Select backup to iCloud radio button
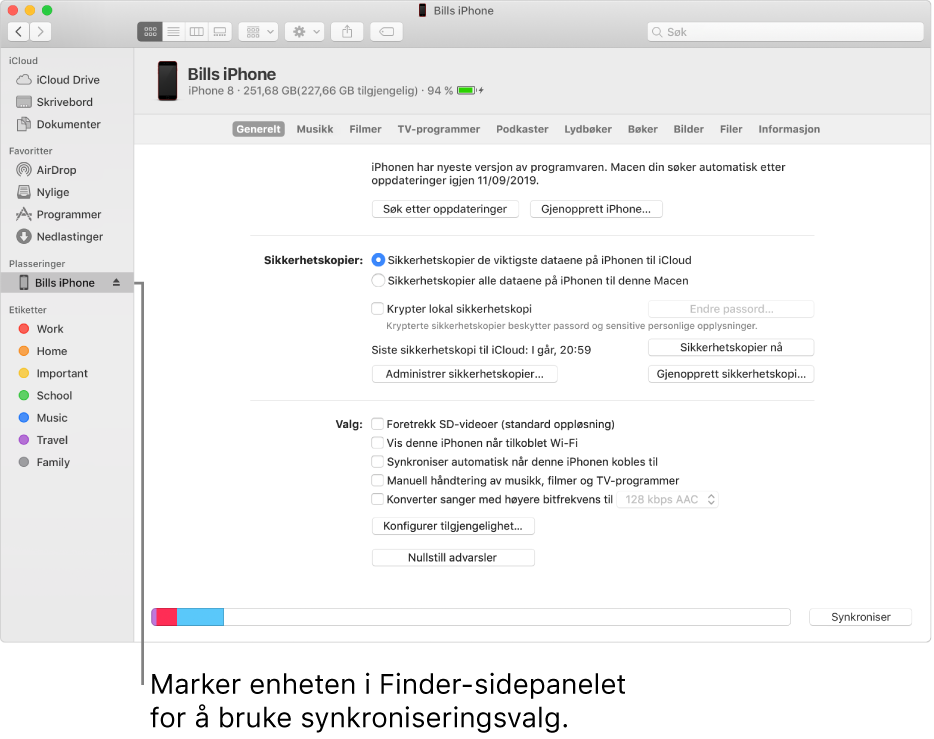This screenshot has height=739, width=934. 378,260
